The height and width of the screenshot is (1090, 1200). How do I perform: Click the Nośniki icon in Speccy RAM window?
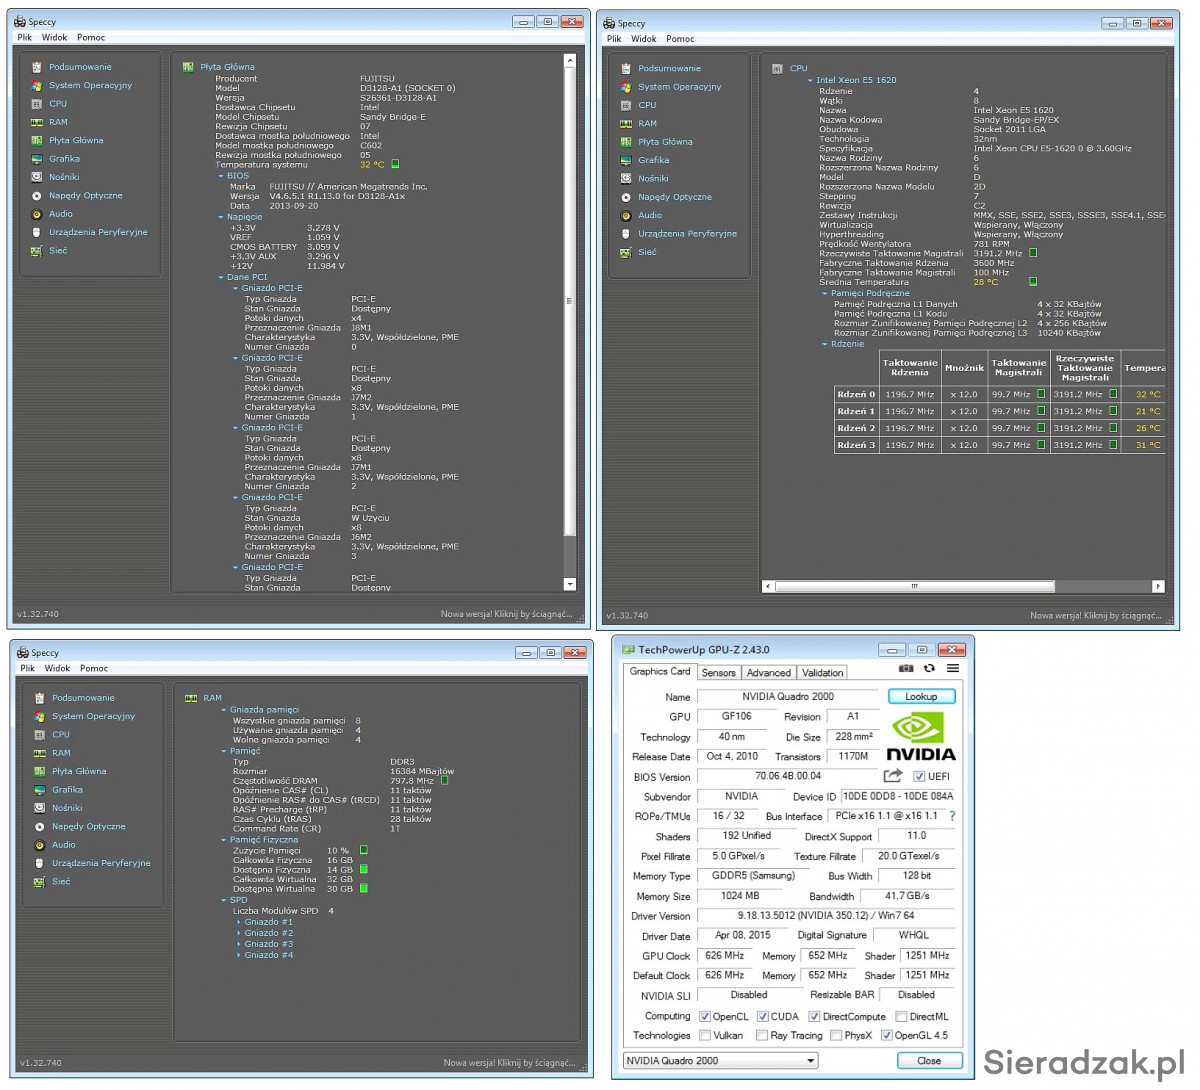pyautogui.click(x=40, y=808)
